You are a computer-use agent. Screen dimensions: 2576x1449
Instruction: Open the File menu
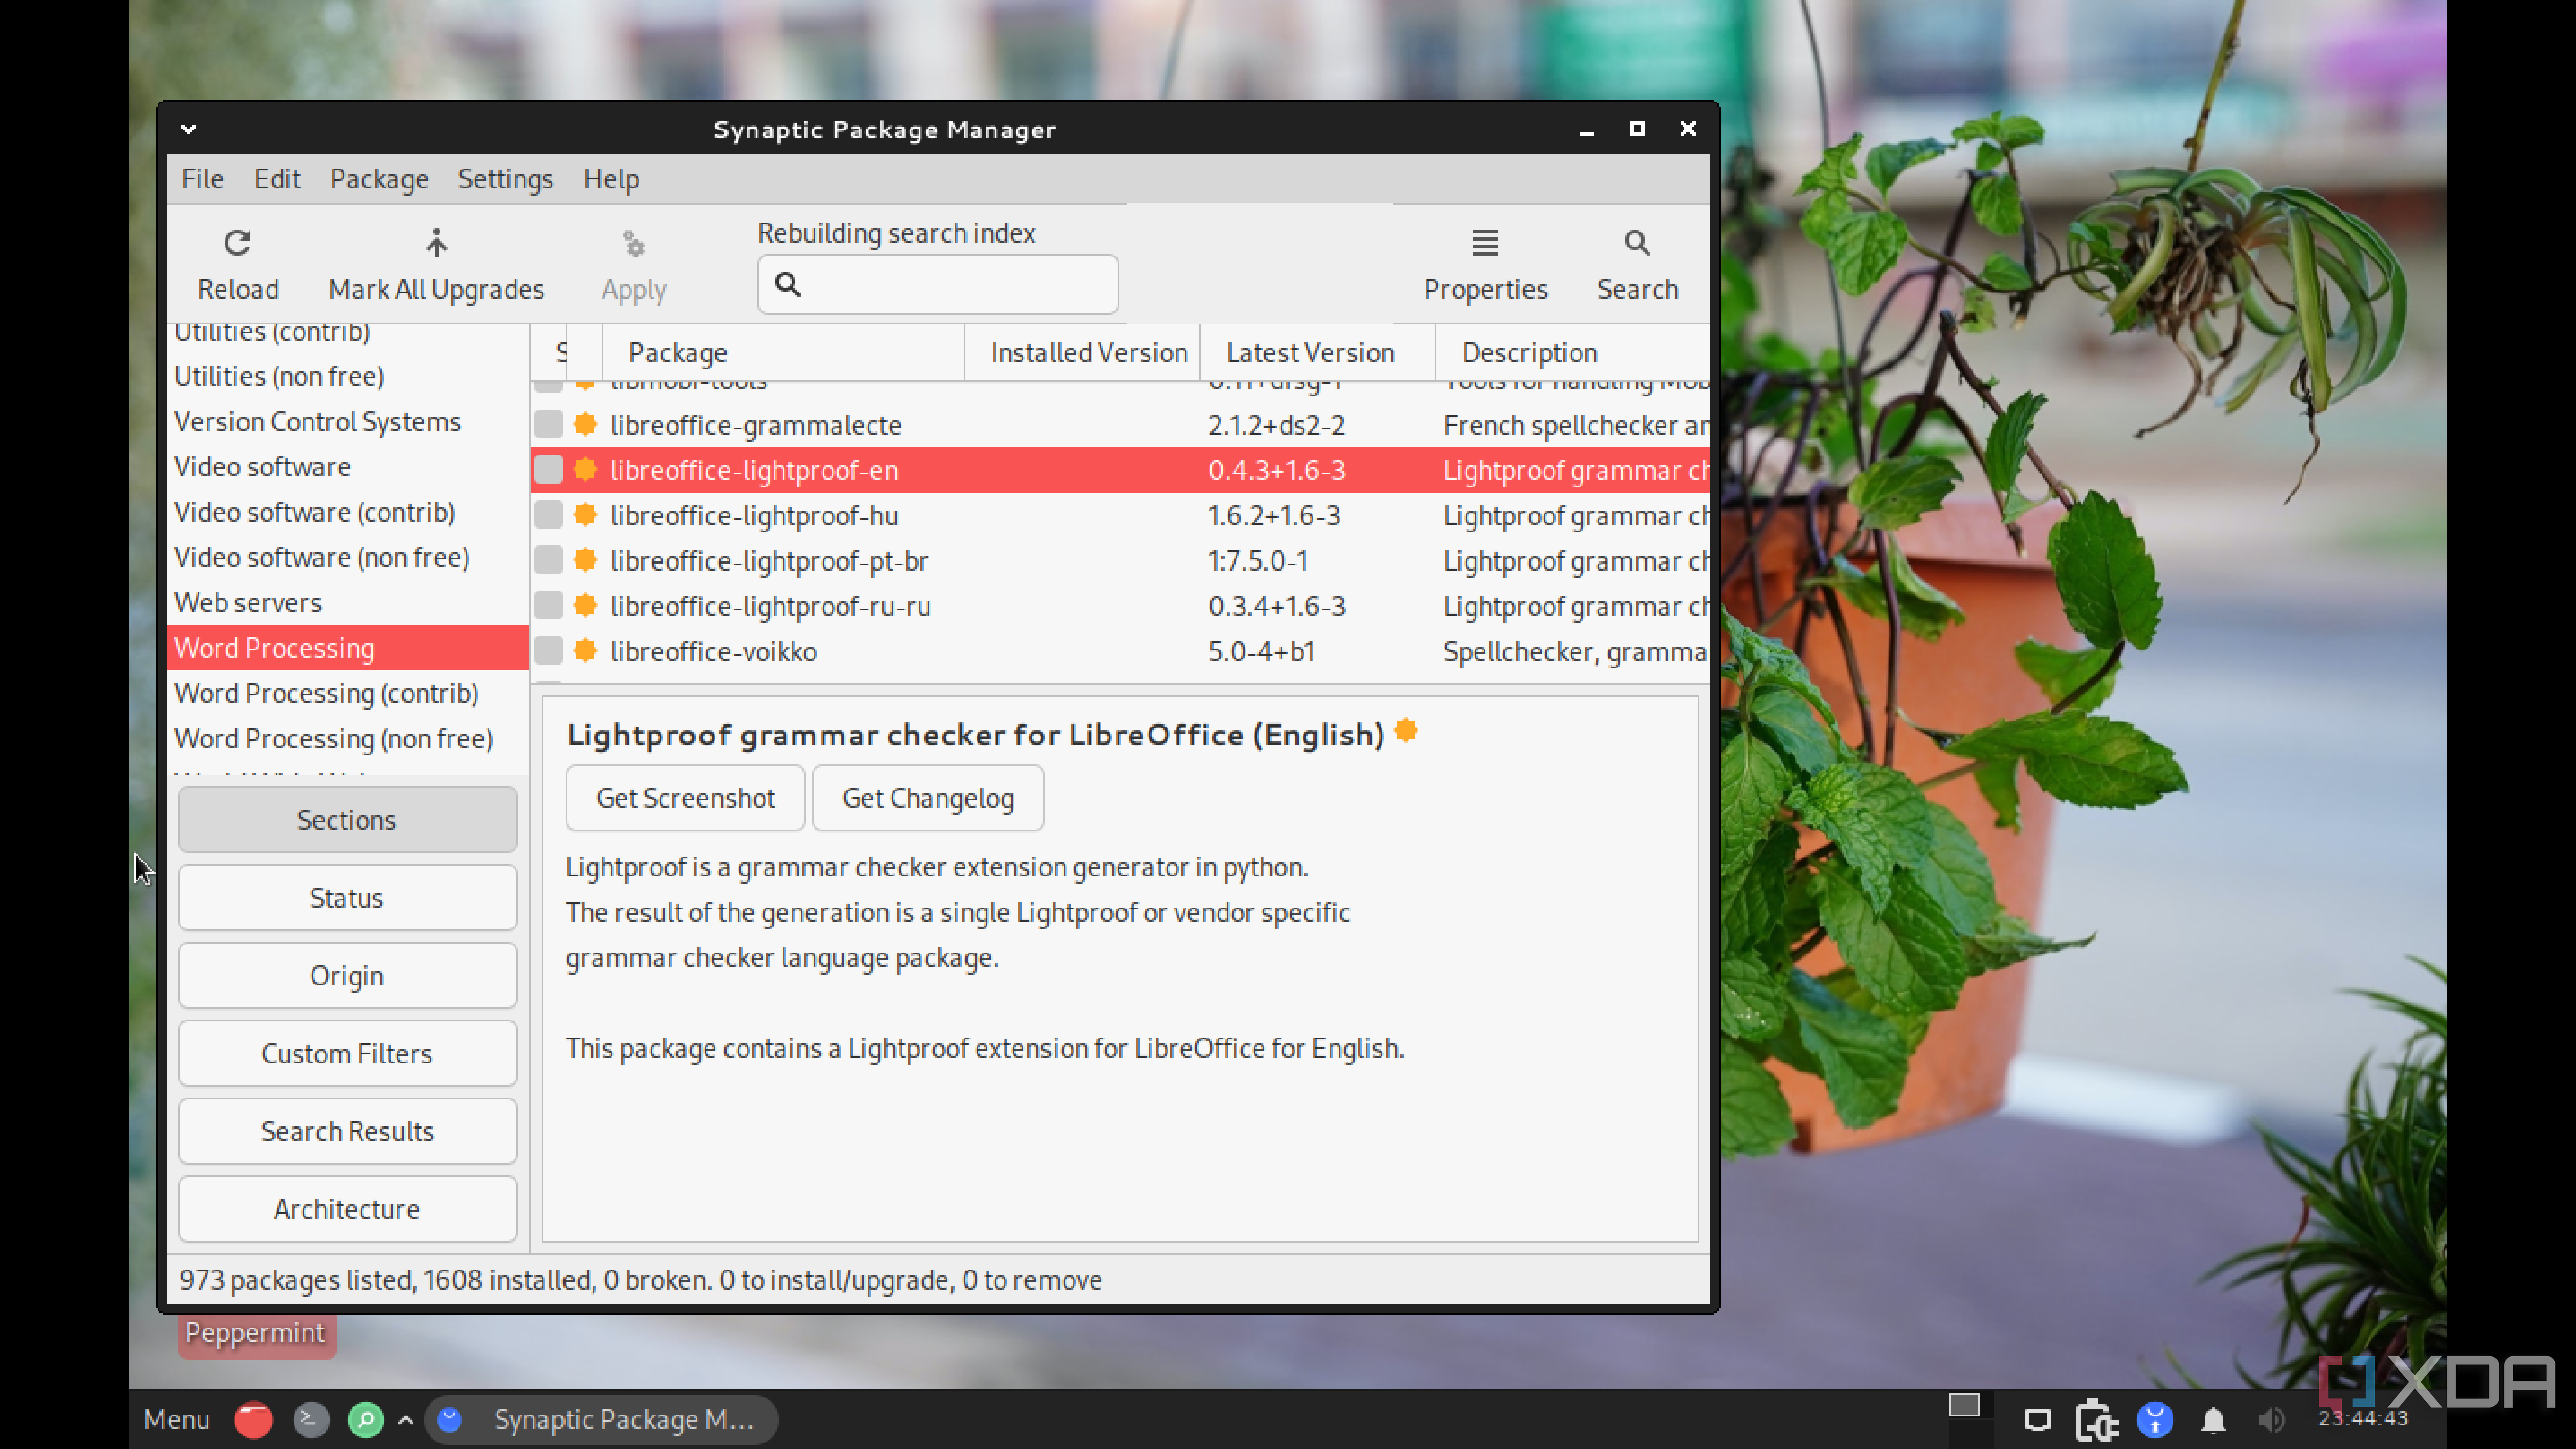pyautogui.click(x=202, y=179)
